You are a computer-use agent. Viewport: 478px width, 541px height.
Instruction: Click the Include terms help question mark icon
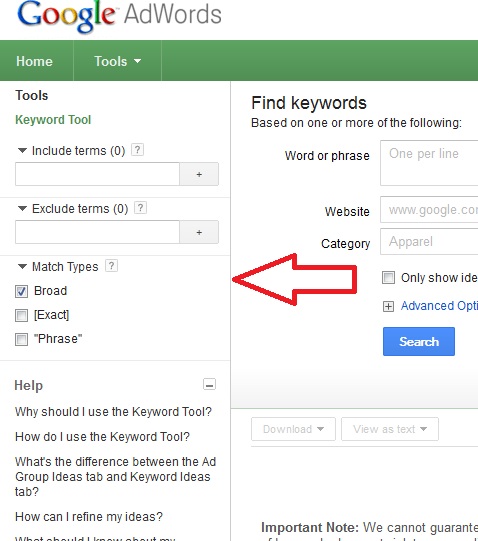[x=137, y=150]
